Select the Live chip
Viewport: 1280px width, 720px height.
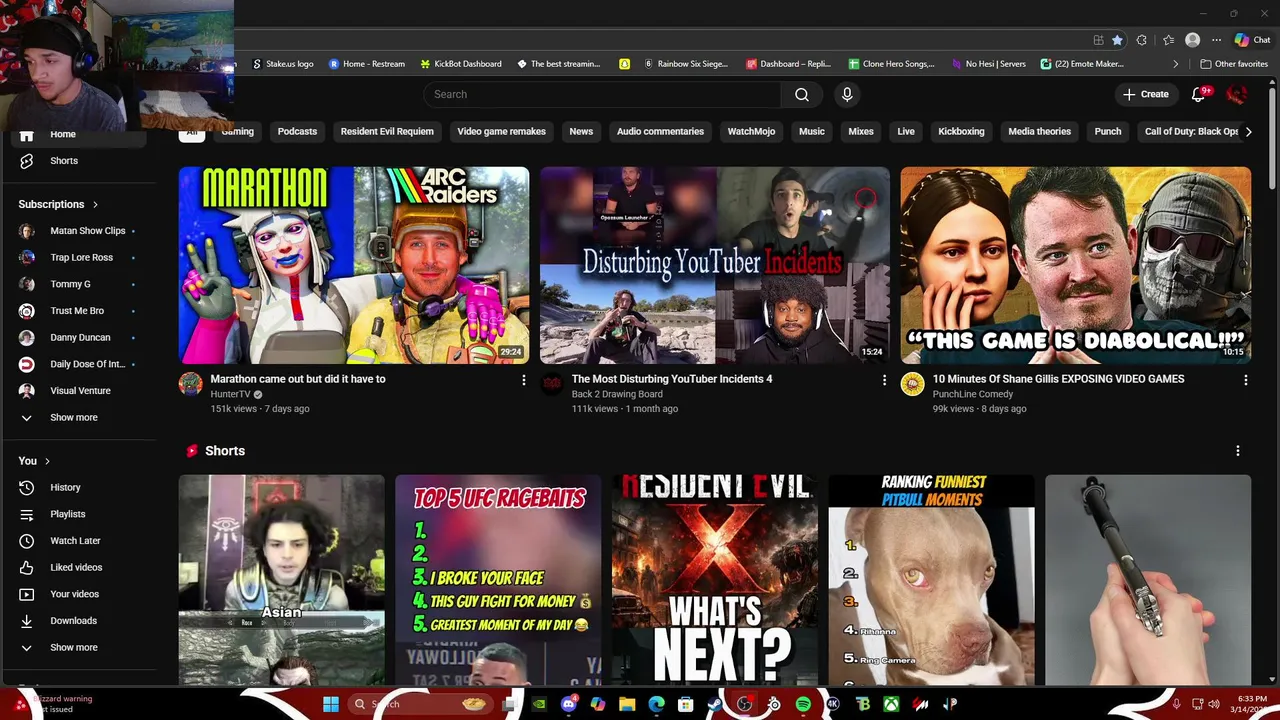click(x=906, y=131)
